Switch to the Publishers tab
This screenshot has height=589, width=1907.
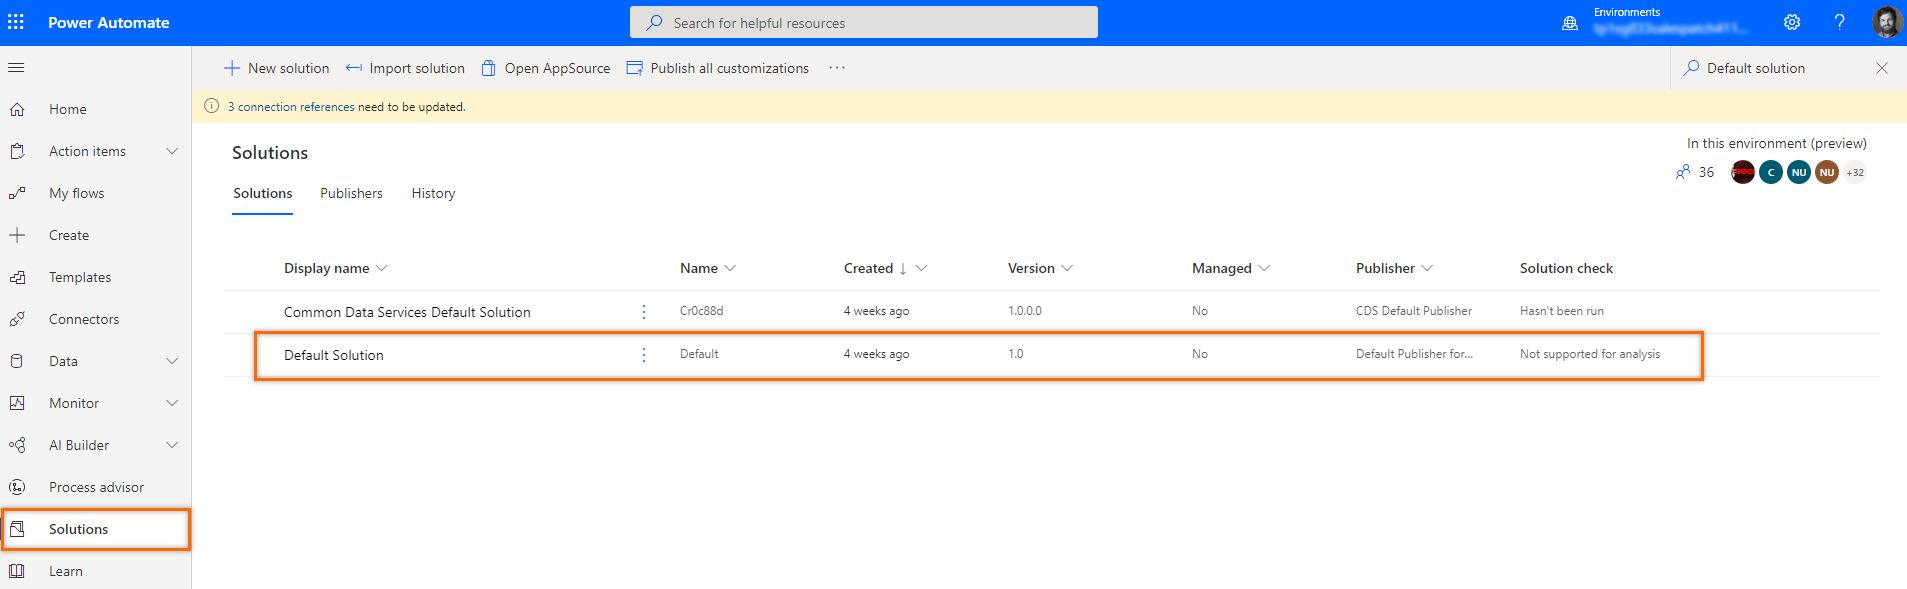(x=351, y=193)
